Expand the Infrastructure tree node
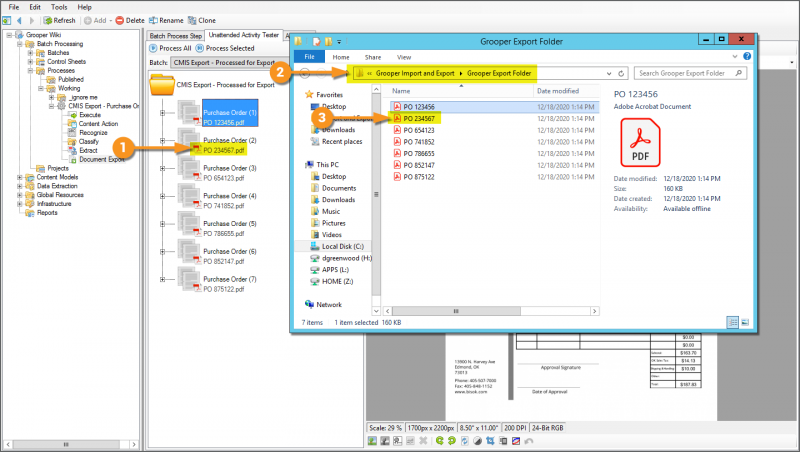 (x=19, y=204)
